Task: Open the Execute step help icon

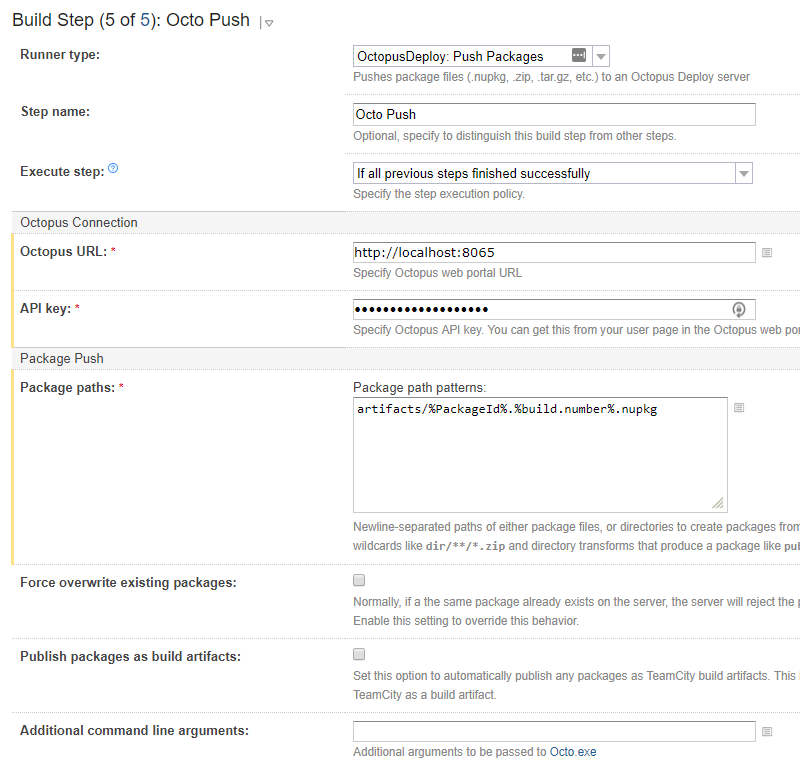Action: click(113, 170)
